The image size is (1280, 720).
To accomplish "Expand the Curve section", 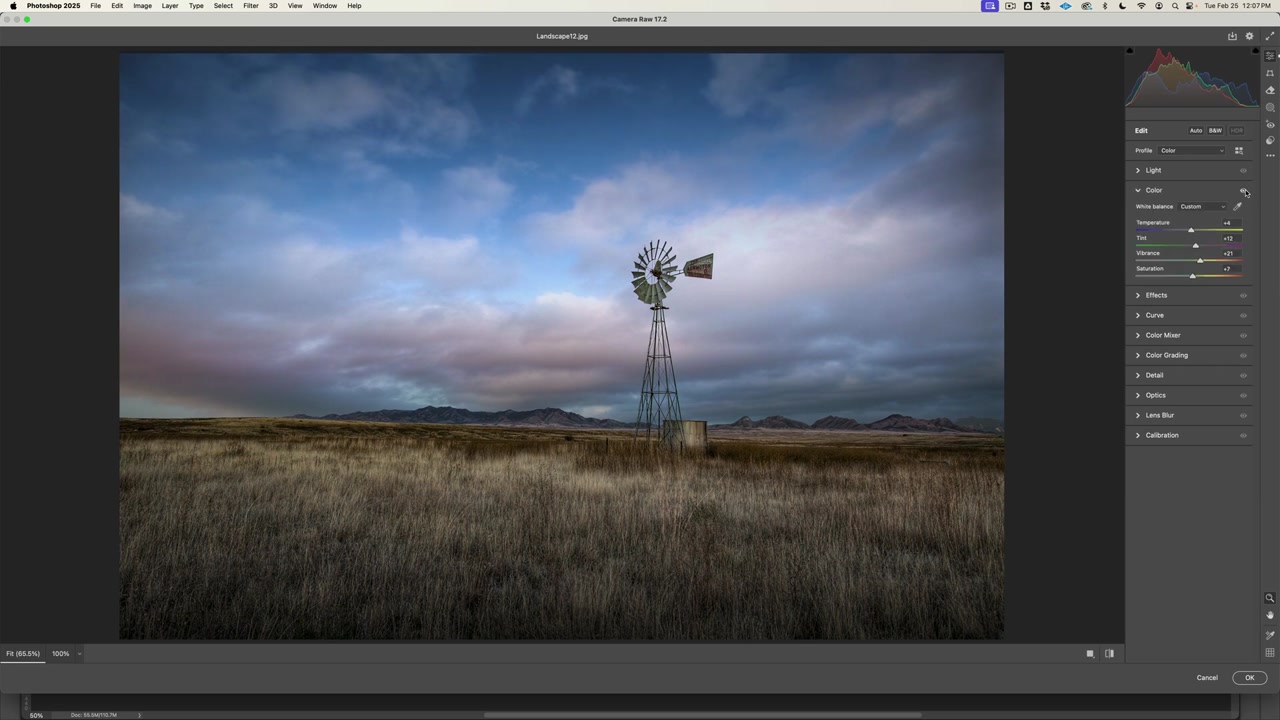I will click(x=1155, y=315).
